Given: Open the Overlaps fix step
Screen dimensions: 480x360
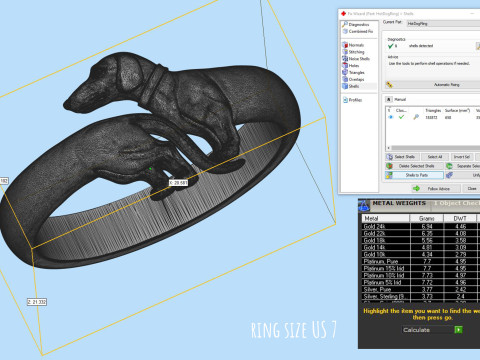Looking at the screenshot, I should (353, 79).
